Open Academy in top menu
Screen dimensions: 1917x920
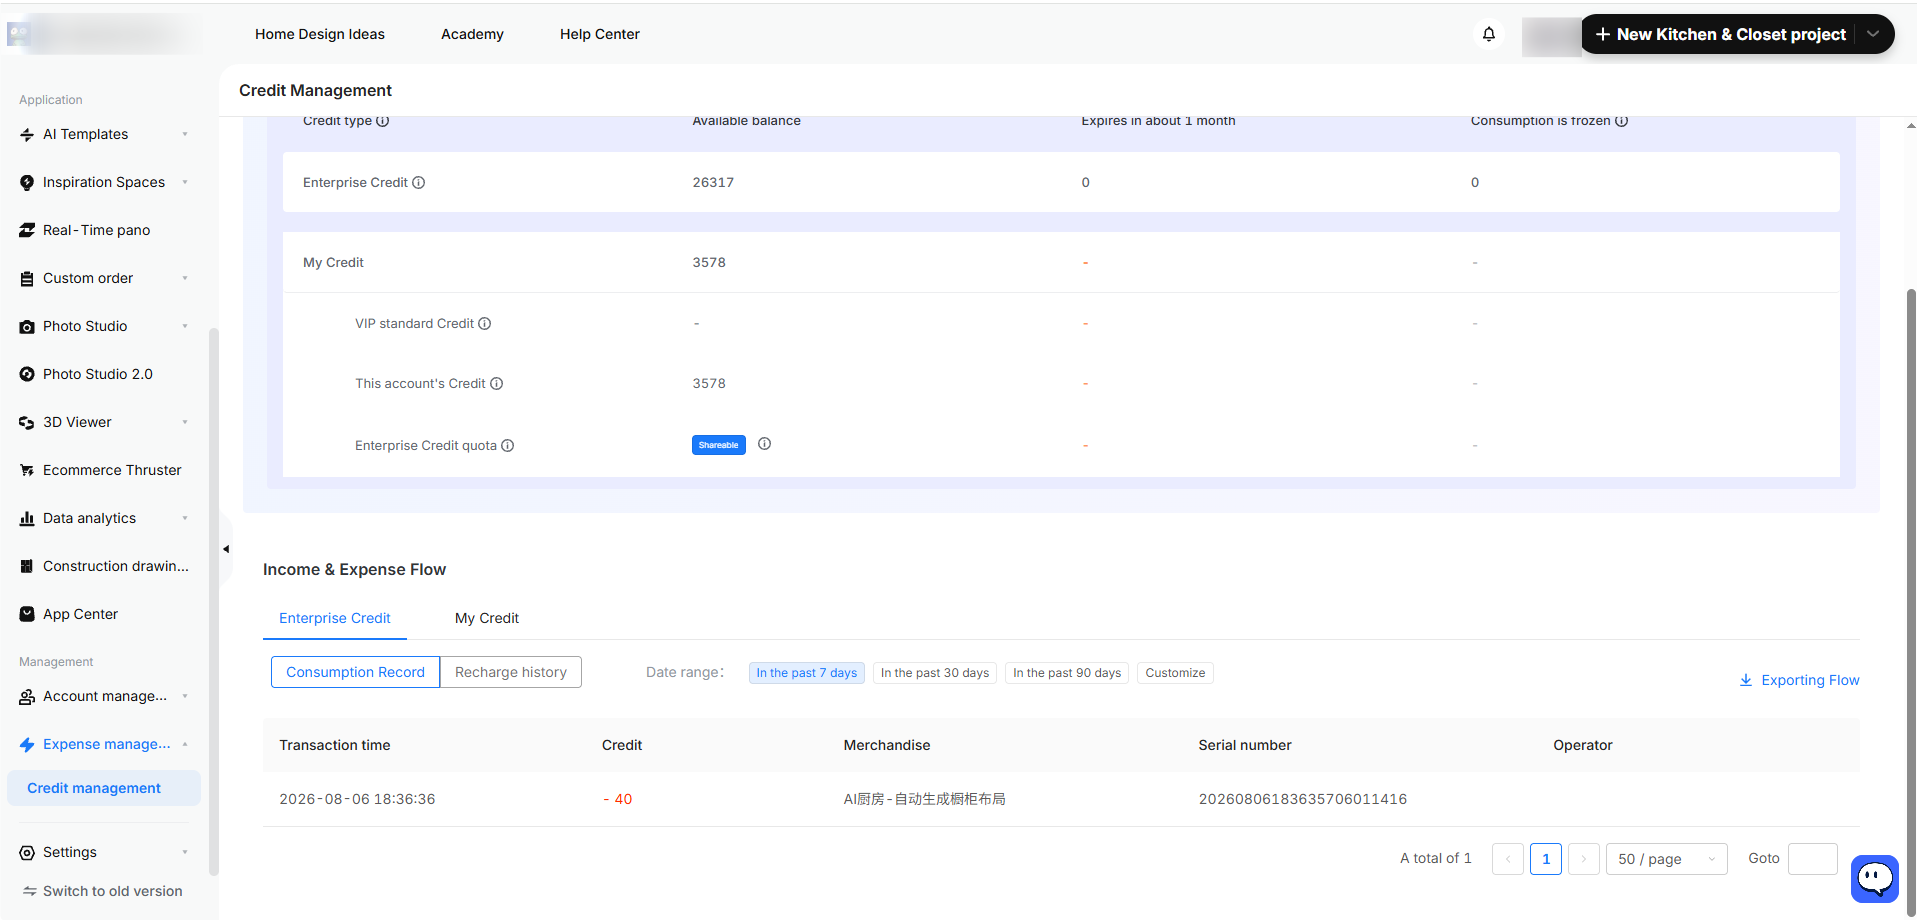click(x=472, y=34)
